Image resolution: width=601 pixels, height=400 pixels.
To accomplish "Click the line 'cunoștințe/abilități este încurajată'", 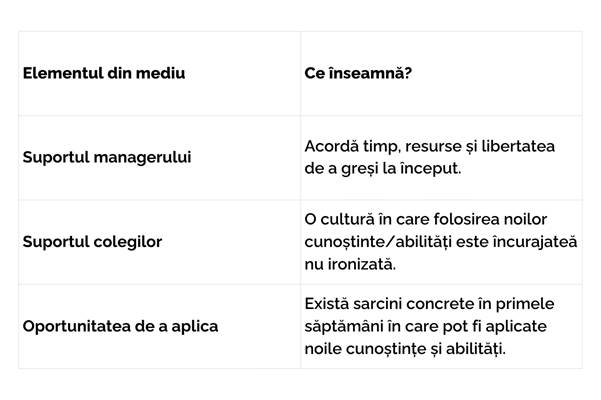I will coord(441,242).
